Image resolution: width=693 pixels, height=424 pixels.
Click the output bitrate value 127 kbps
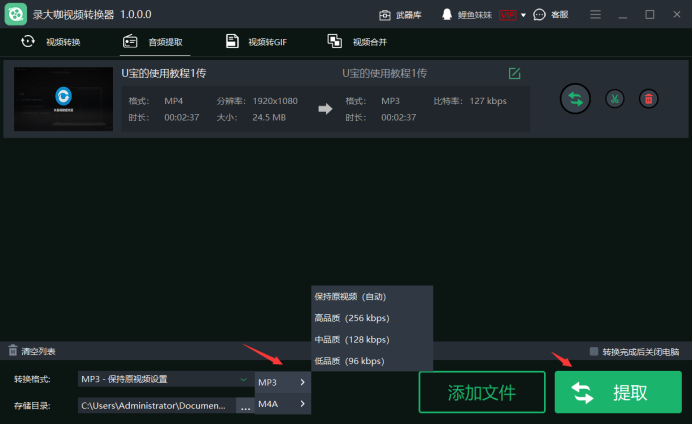pyautogui.click(x=488, y=101)
